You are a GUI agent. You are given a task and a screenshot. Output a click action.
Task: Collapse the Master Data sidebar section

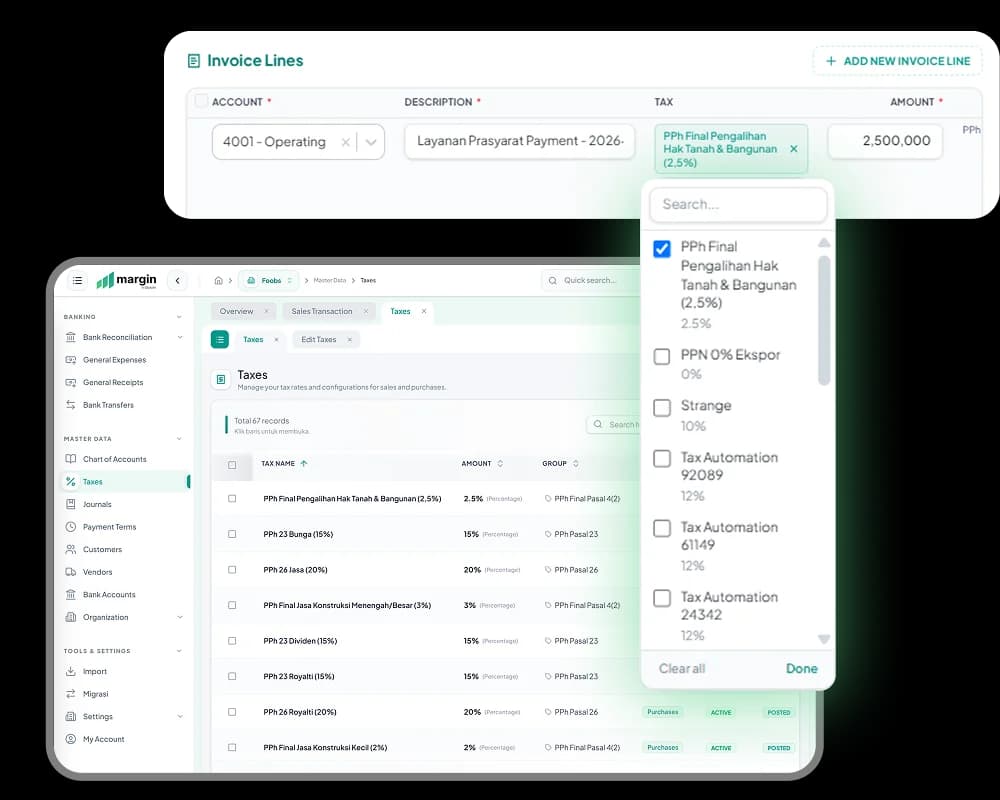tap(179, 438)
